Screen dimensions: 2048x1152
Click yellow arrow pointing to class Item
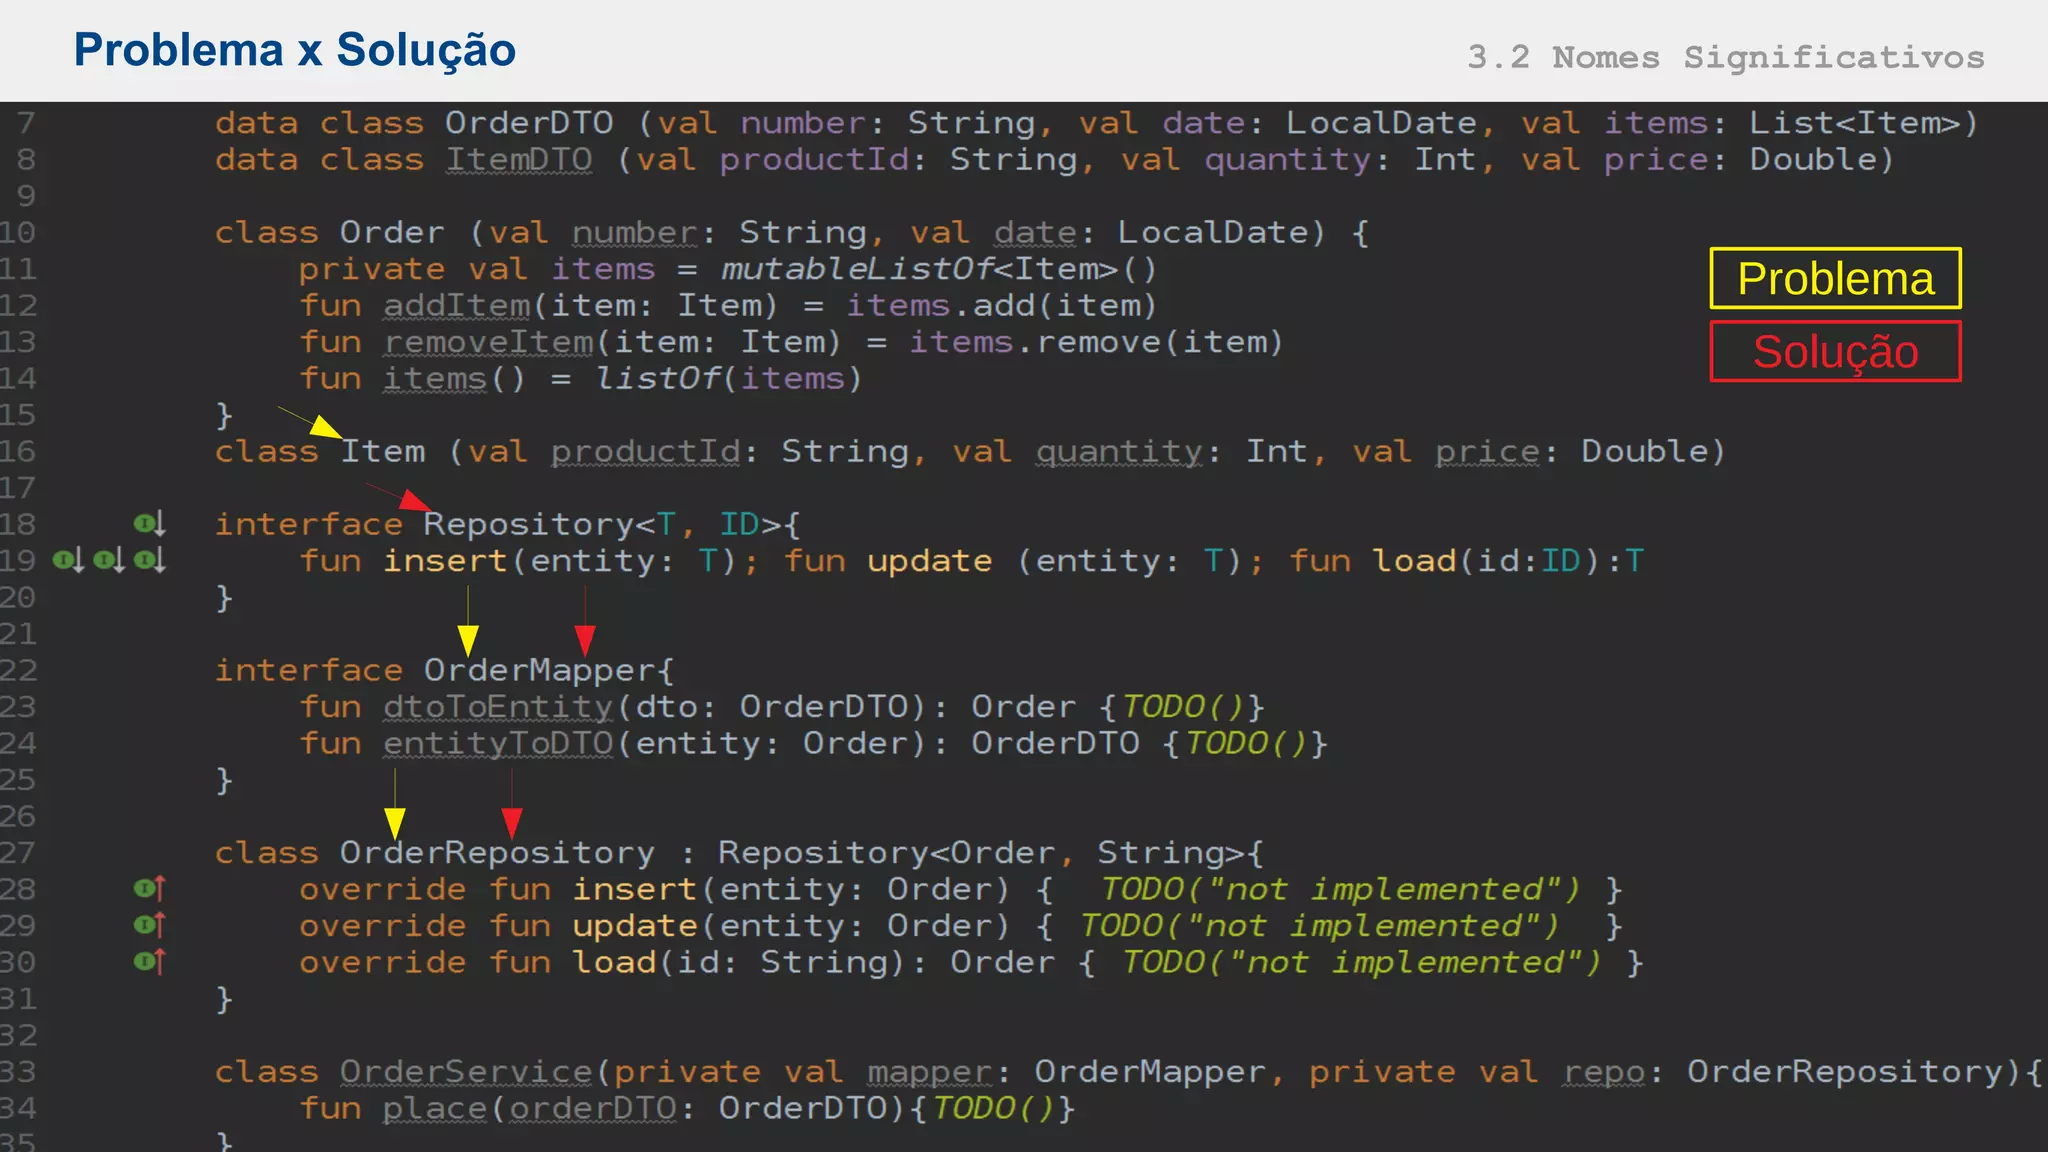point(322,427)
